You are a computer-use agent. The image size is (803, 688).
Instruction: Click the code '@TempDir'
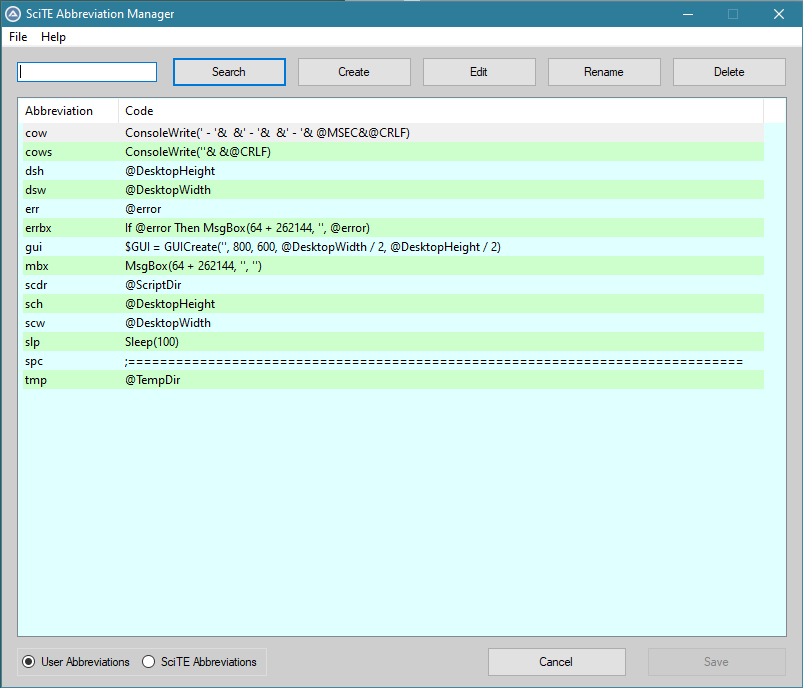click(153, 380)
